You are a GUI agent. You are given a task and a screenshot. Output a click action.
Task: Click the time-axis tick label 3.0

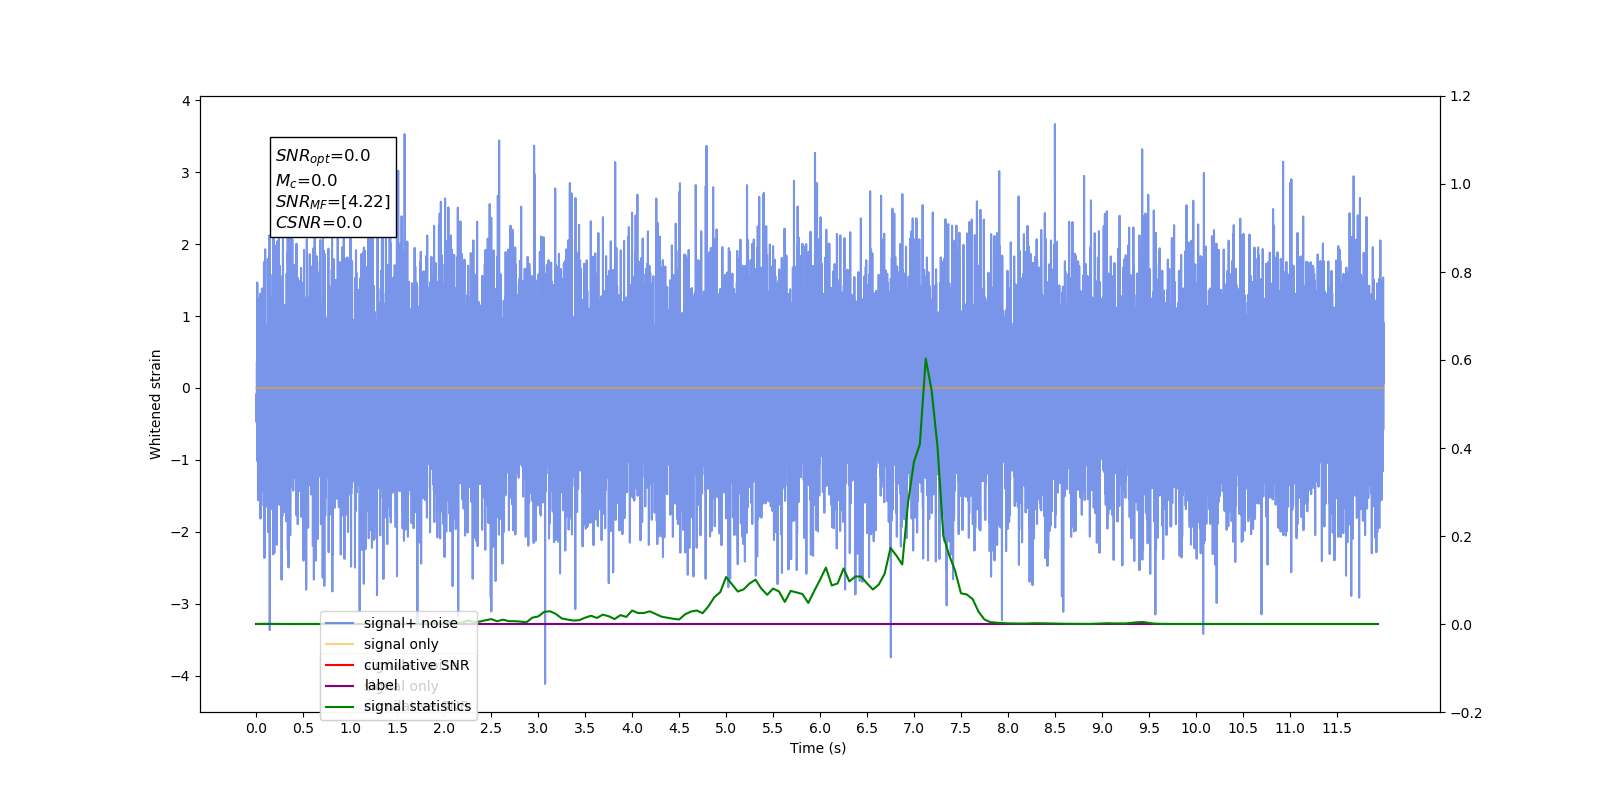(x=538, y=728)
